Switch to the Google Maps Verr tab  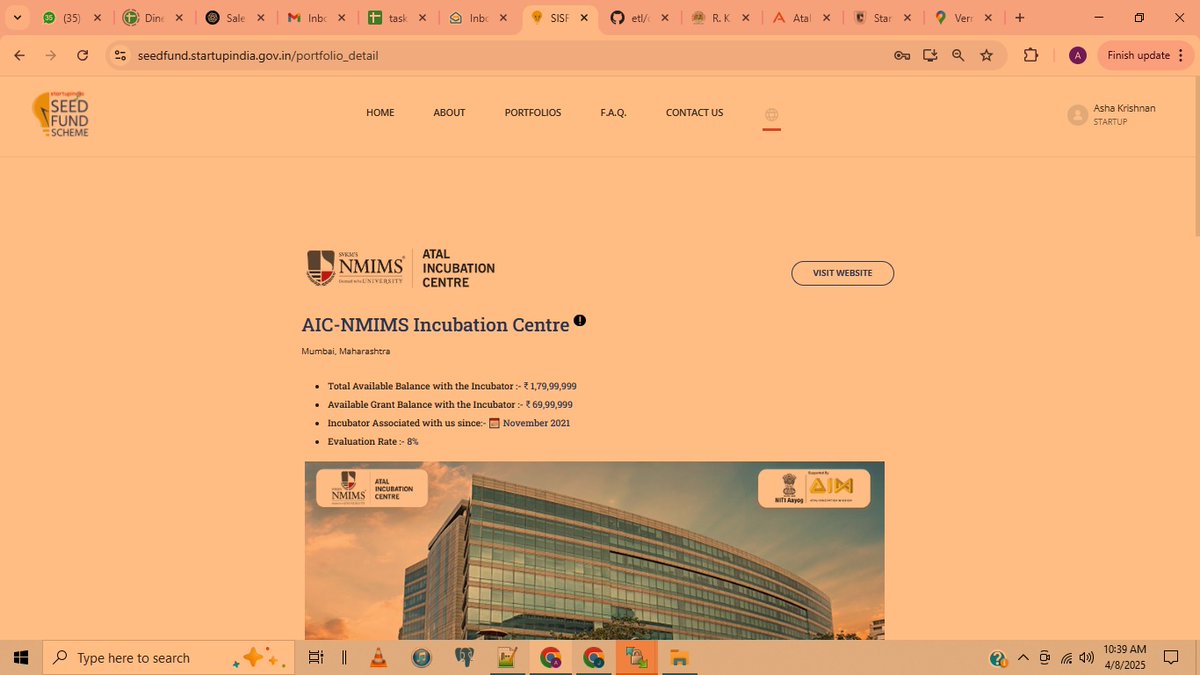click(963, 18)
